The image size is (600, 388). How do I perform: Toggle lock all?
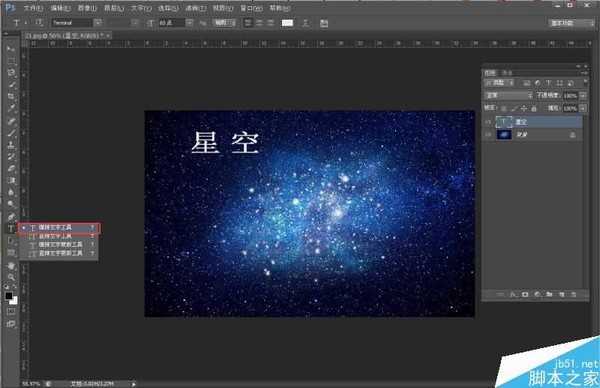(x=533, y=109)
